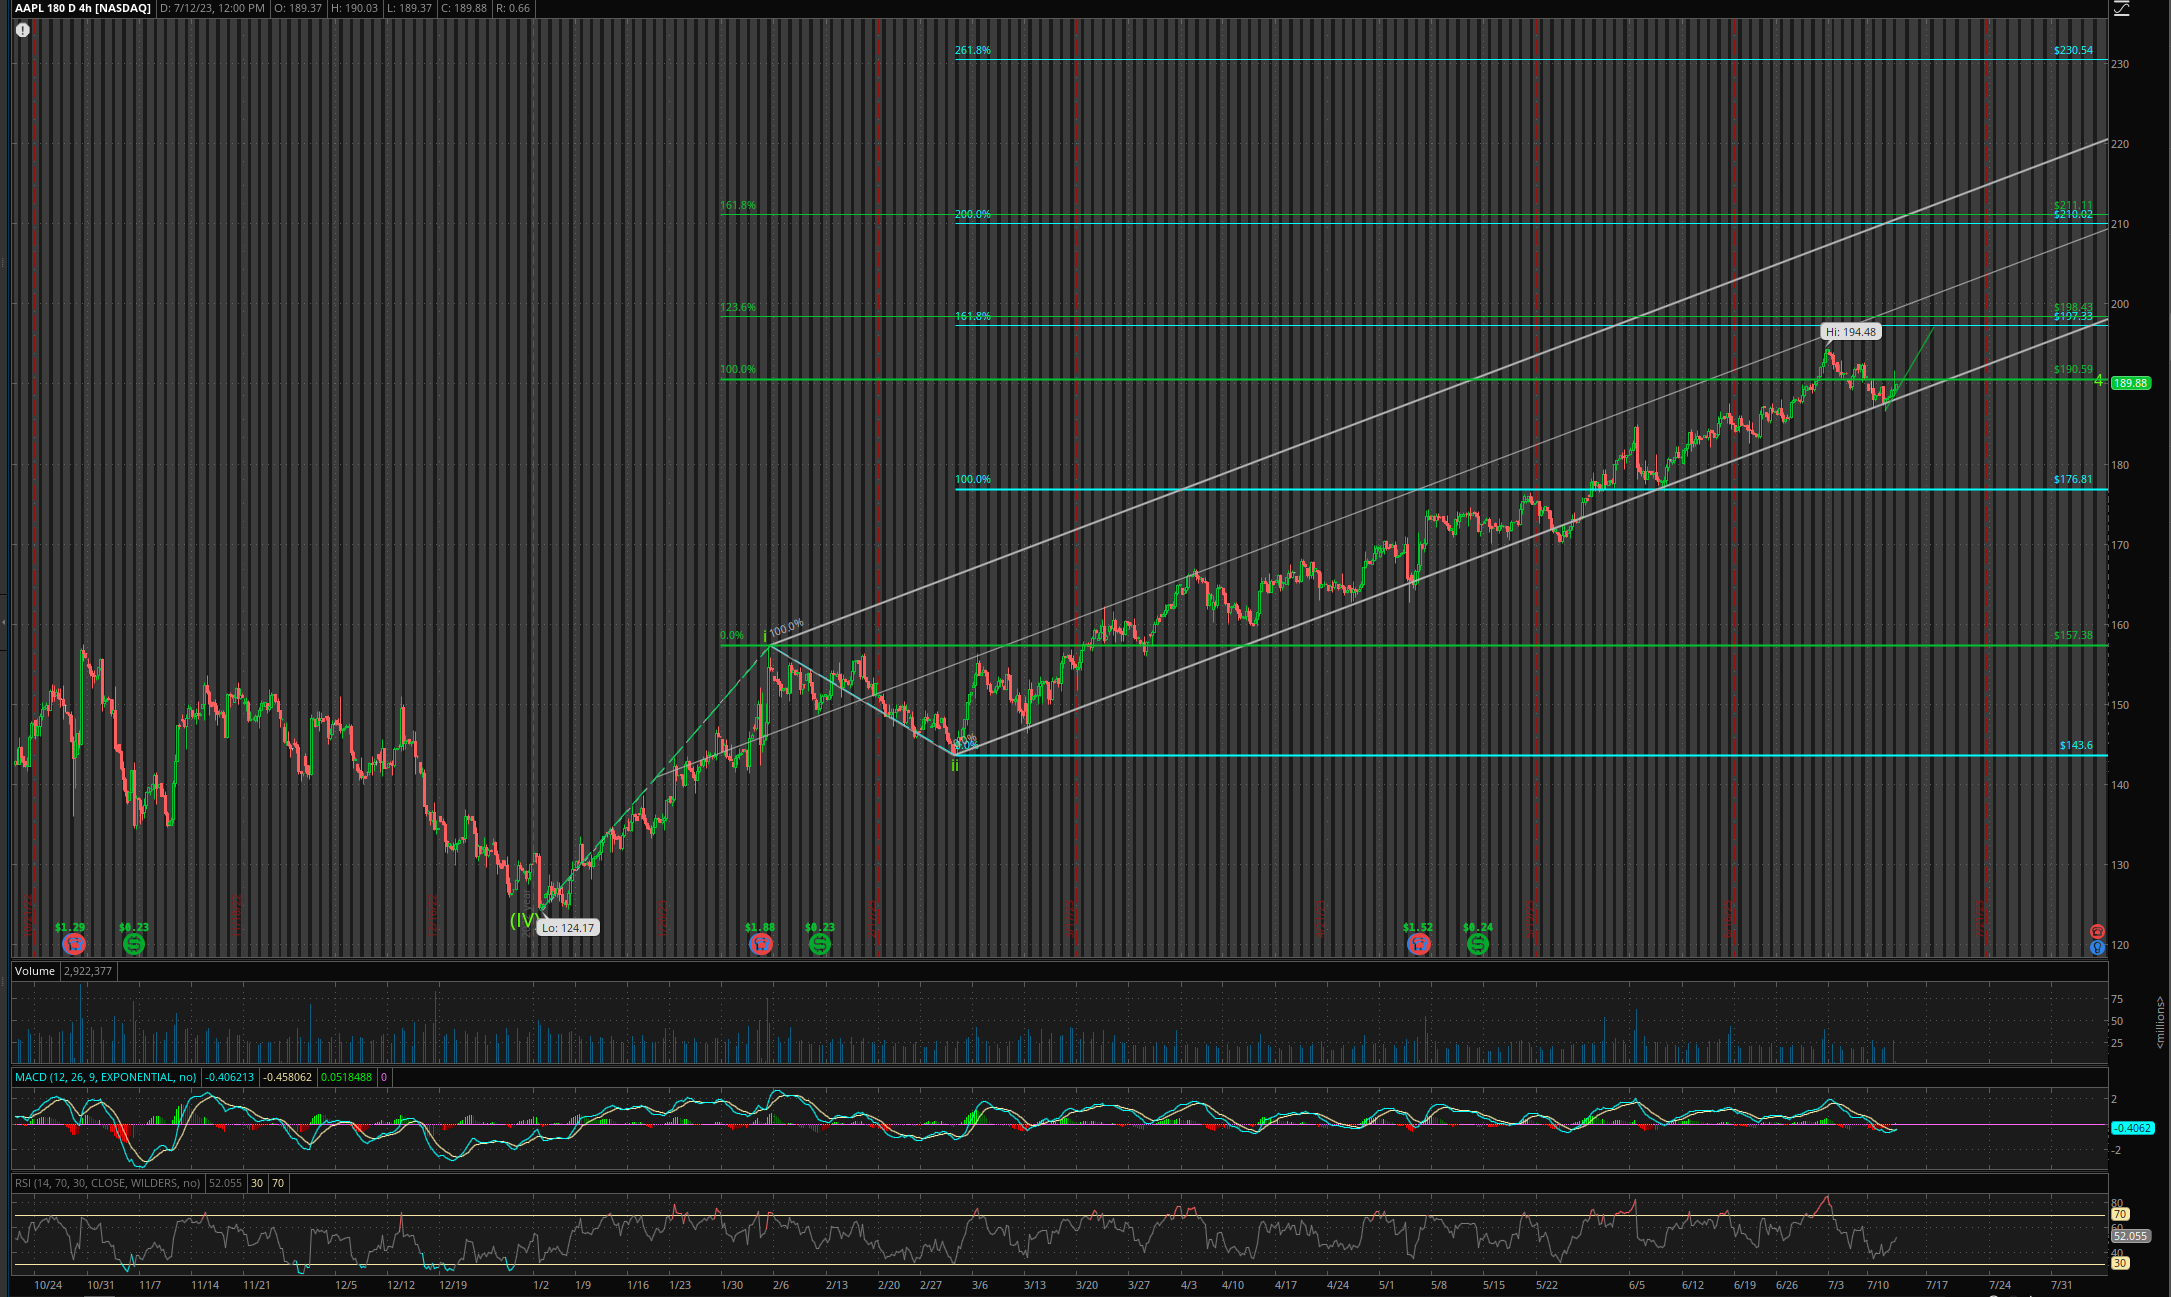
Task: Click the R: 0.66 range value
Action: click(x=512, y=8)
